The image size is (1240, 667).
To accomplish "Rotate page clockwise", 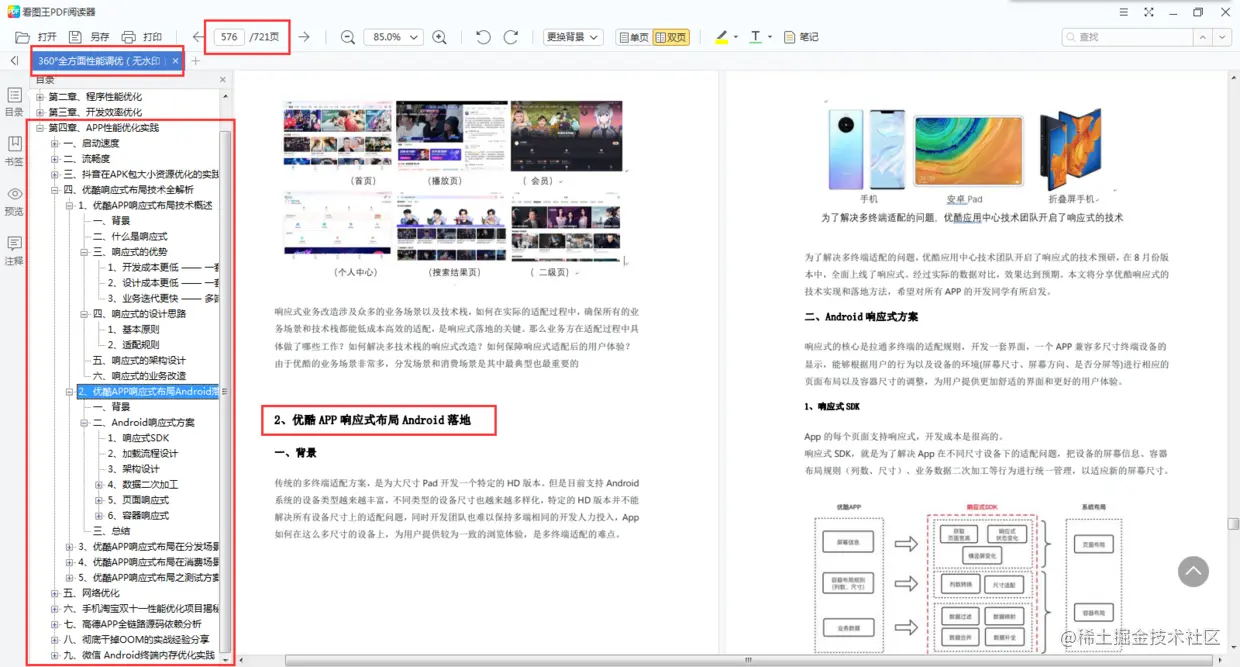I will 510,37.
